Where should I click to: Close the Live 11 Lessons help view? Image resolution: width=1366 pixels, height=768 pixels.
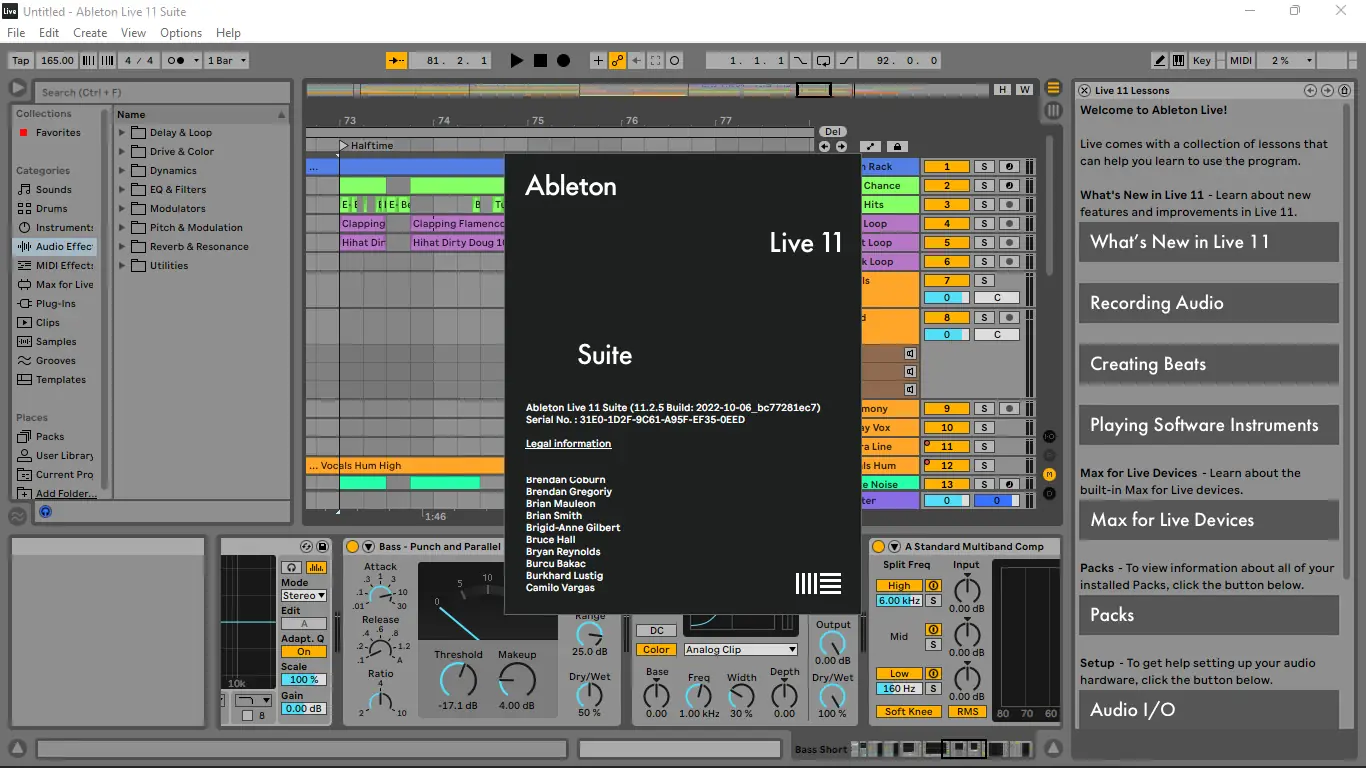[x=1084, y=90]
